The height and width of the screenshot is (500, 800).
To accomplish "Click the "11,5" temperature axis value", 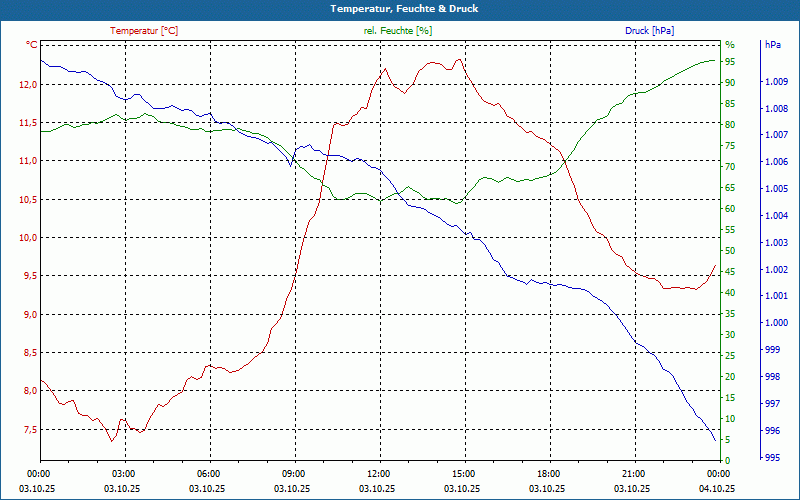I will [29, 122].
